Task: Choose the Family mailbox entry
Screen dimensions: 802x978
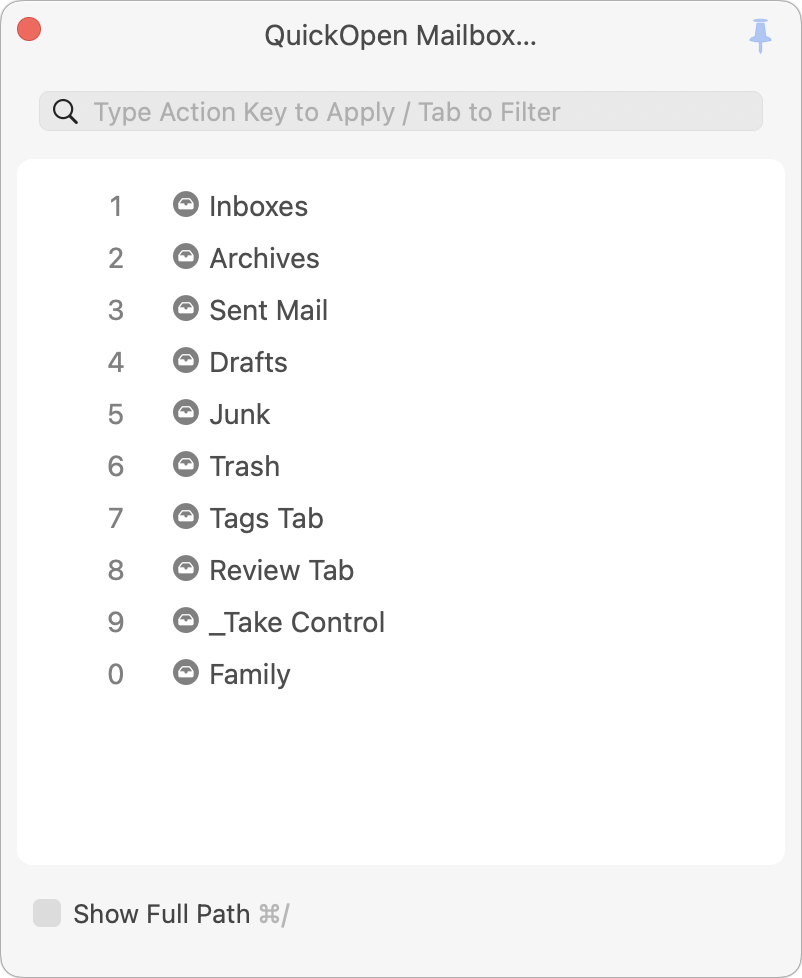Action: (x=249, y=674)
